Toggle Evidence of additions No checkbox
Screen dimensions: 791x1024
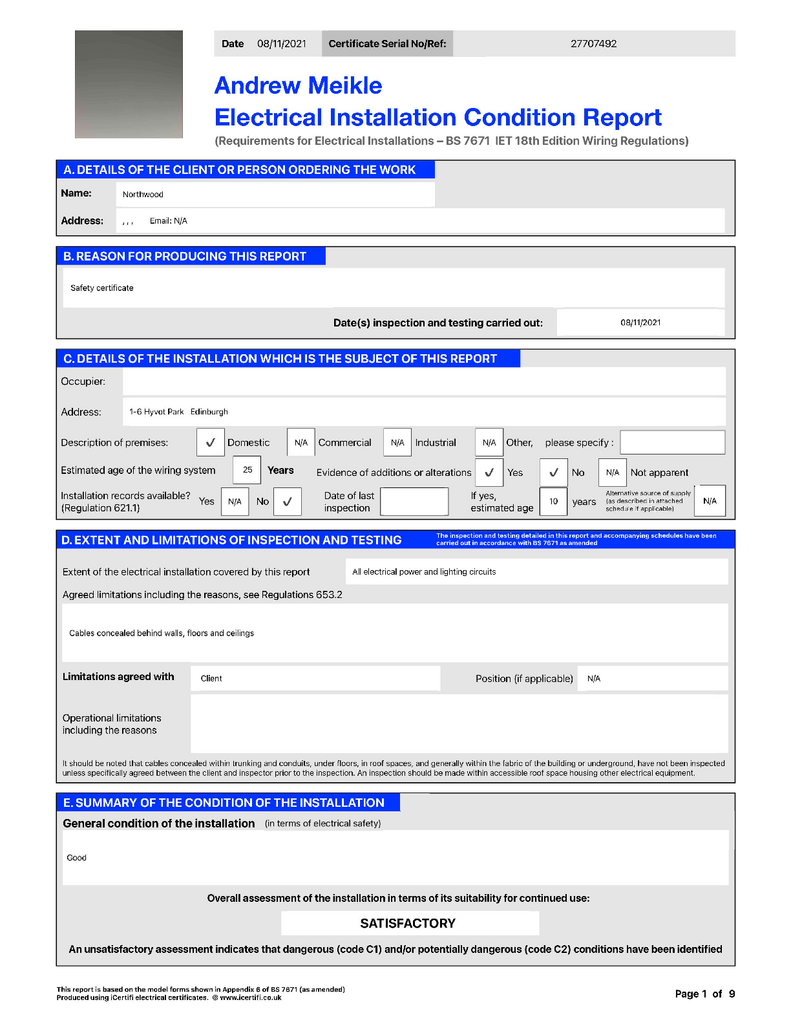[553, 472]
